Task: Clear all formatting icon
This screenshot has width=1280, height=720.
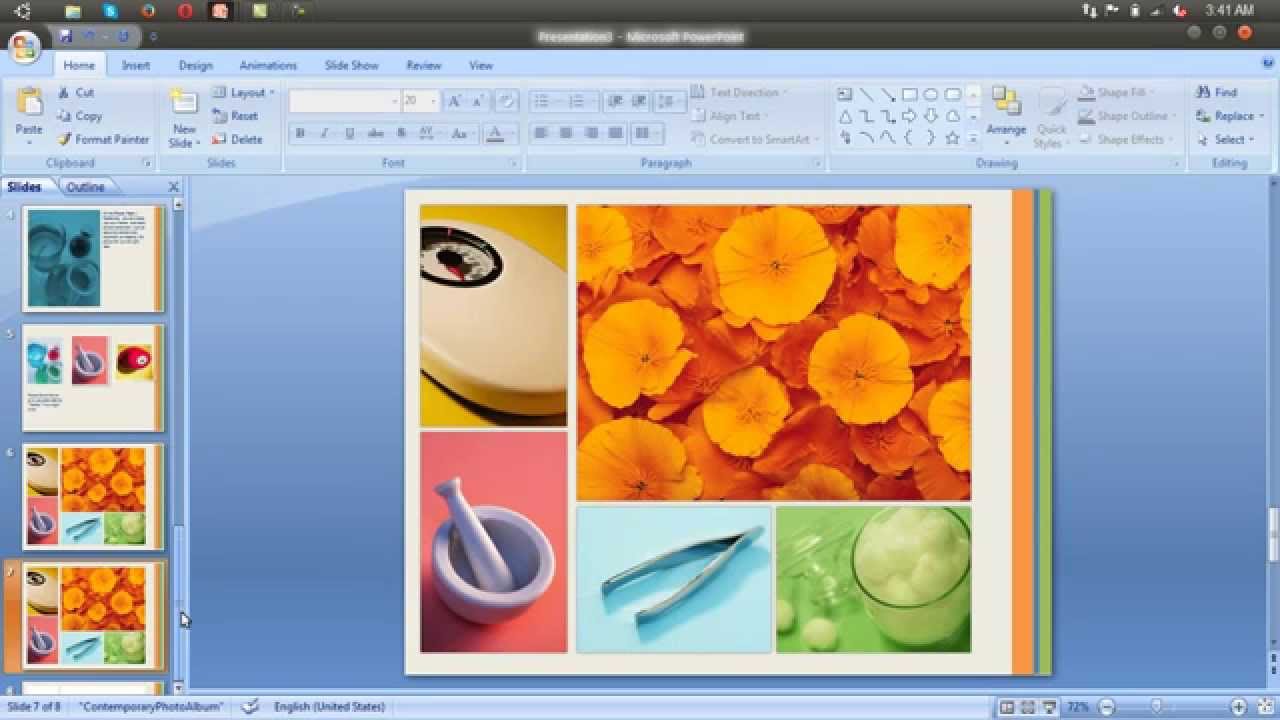Action: point(506,101)
